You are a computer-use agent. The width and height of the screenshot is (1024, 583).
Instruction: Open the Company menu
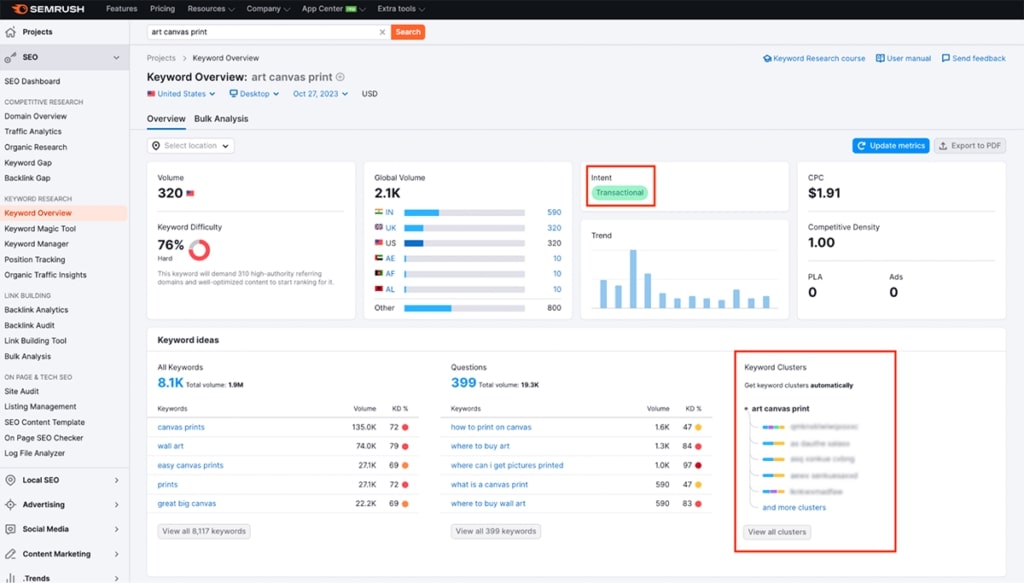268,9
